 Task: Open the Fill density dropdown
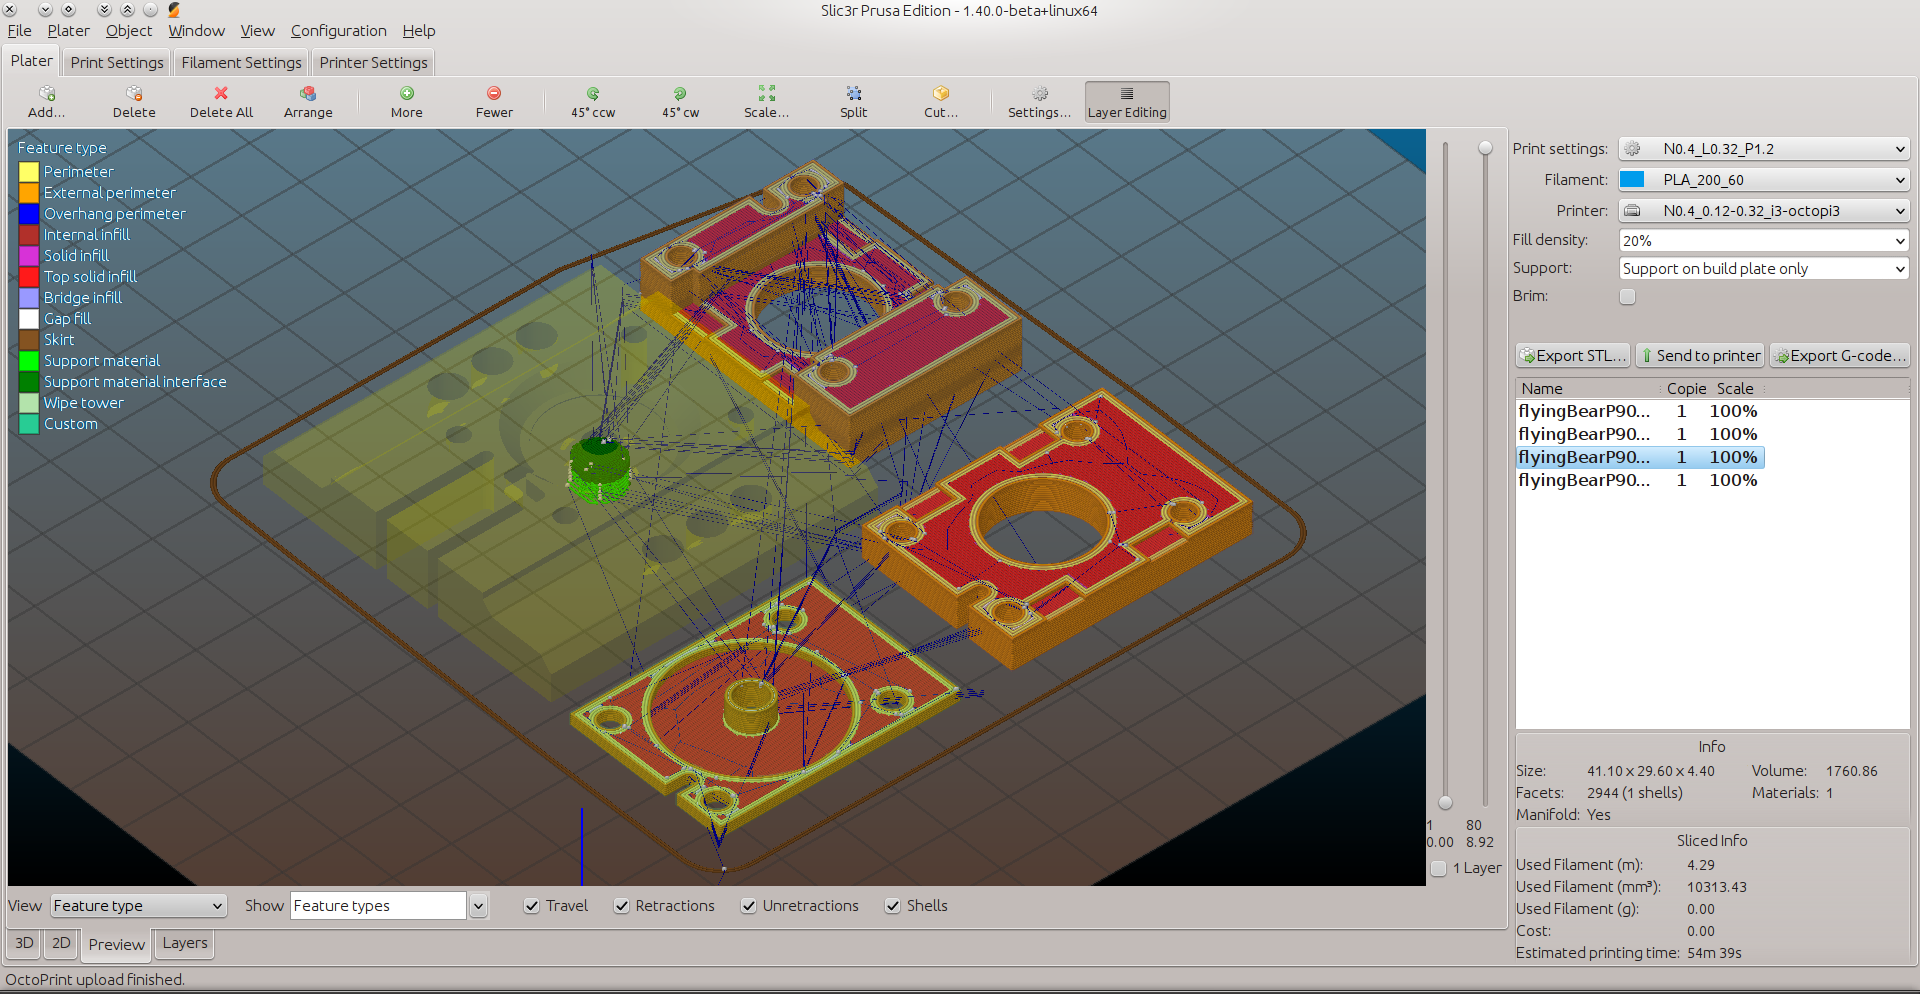(x=1764, y=241)
